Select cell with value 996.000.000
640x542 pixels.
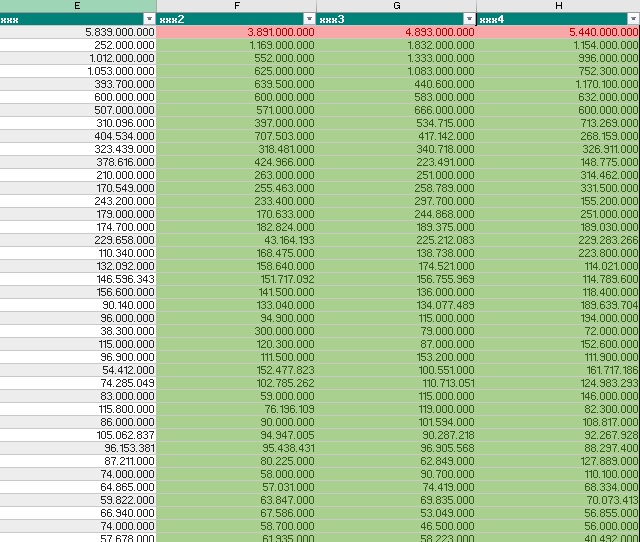[558, 58]
